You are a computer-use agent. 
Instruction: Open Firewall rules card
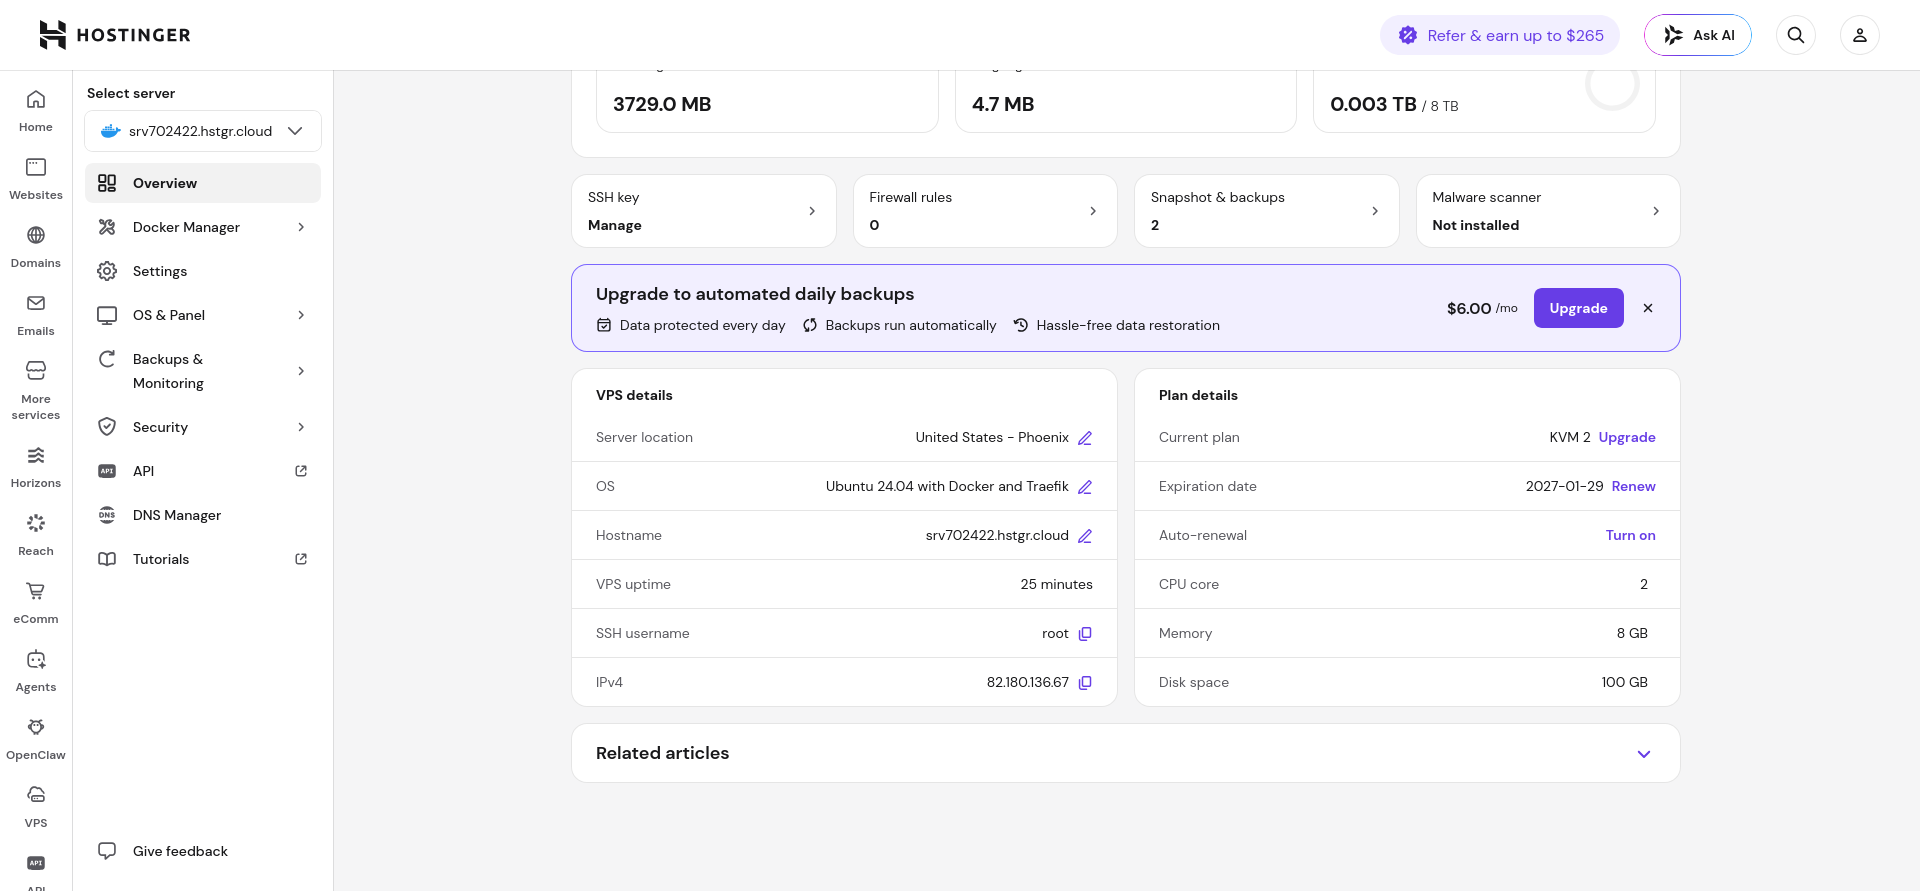point(985,211)
